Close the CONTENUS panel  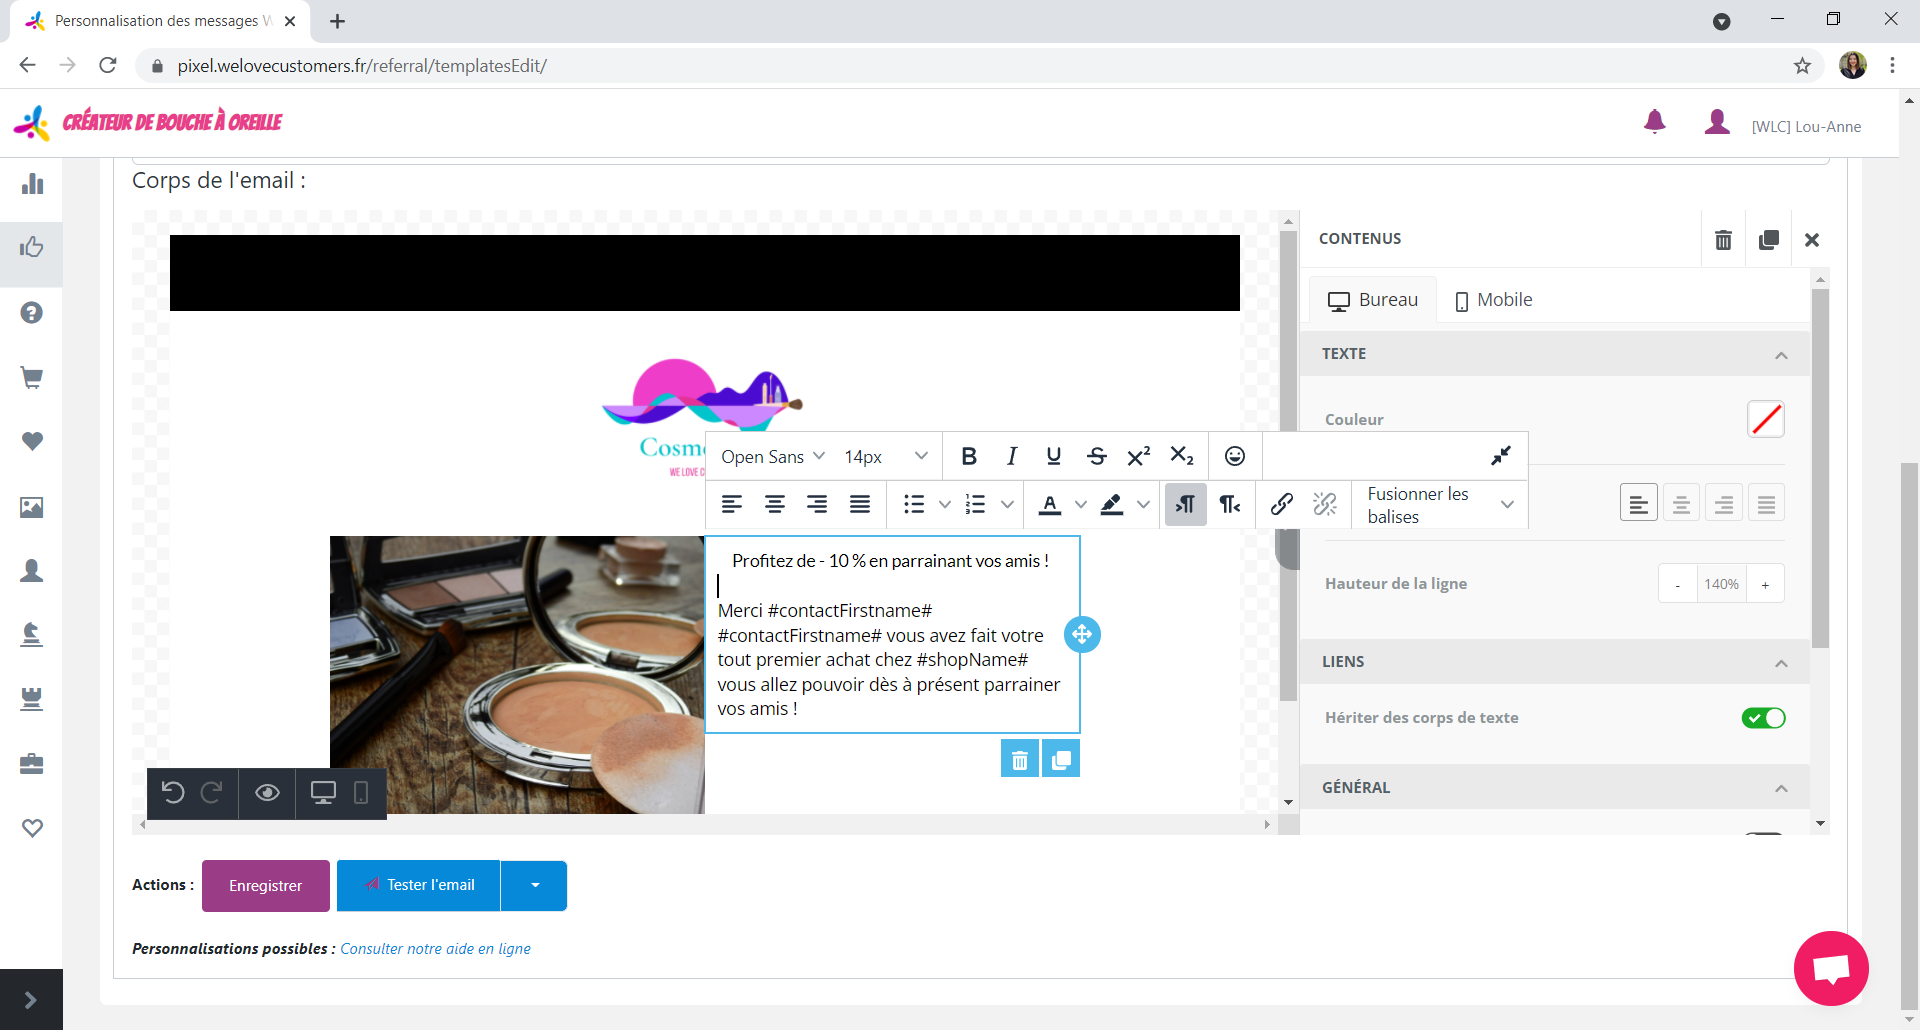point(1812,240)
